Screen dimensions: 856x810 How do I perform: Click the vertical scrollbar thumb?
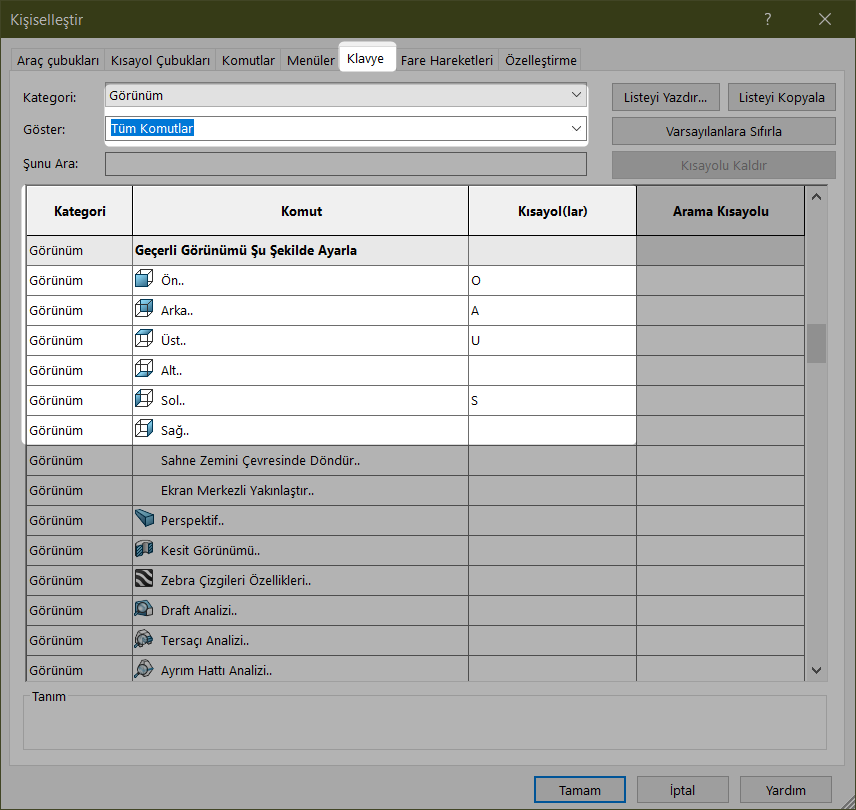[816, 343]
